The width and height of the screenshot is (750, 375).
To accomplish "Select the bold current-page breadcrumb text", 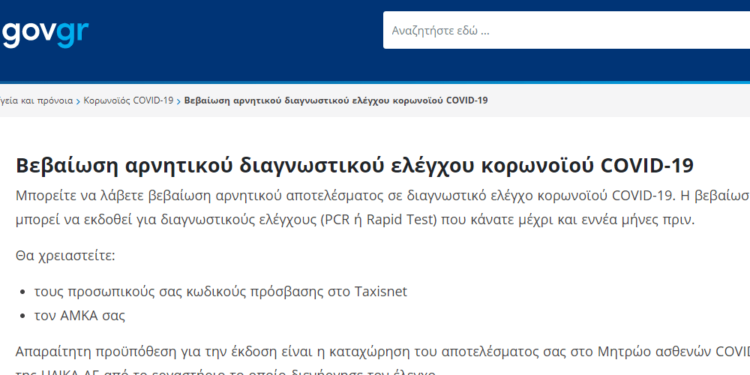I will (x=336, y=101).
